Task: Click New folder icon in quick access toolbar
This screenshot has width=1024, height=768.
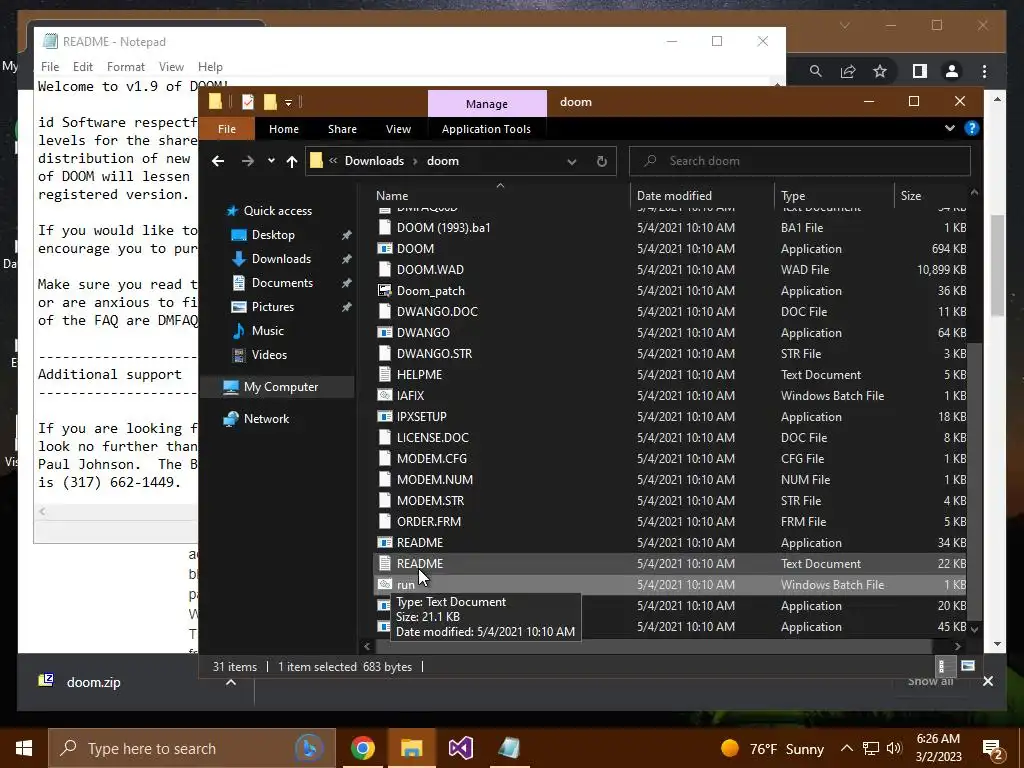Action: [270, 102]
